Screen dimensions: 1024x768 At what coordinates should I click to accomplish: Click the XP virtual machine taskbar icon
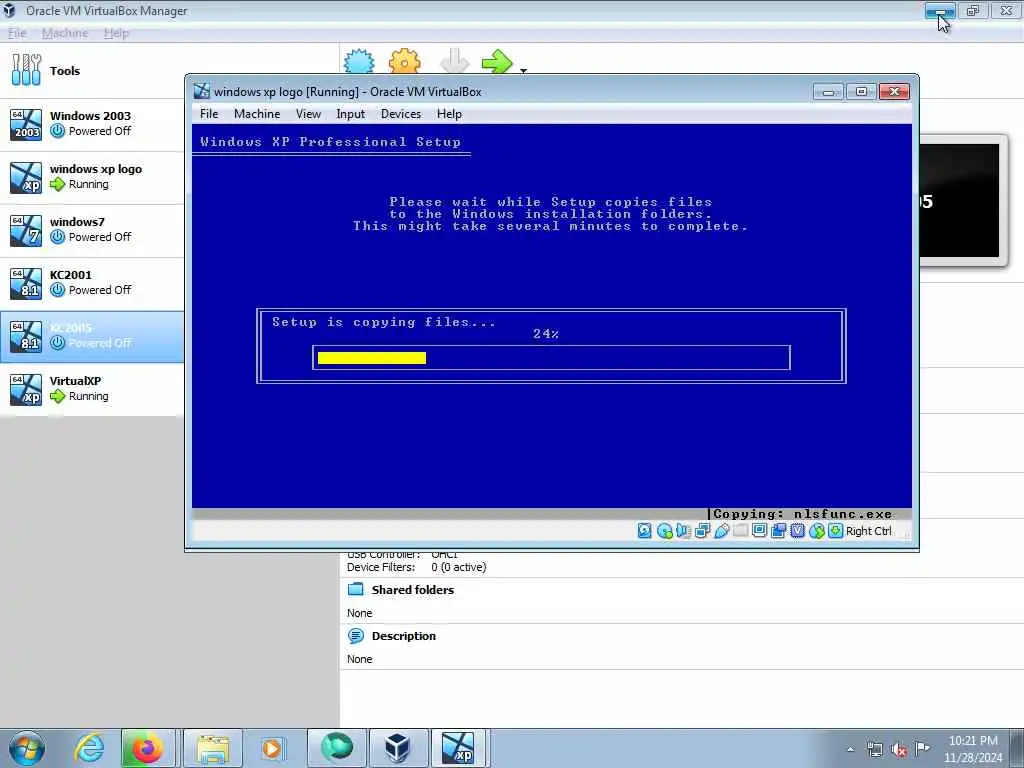(457, 748)
